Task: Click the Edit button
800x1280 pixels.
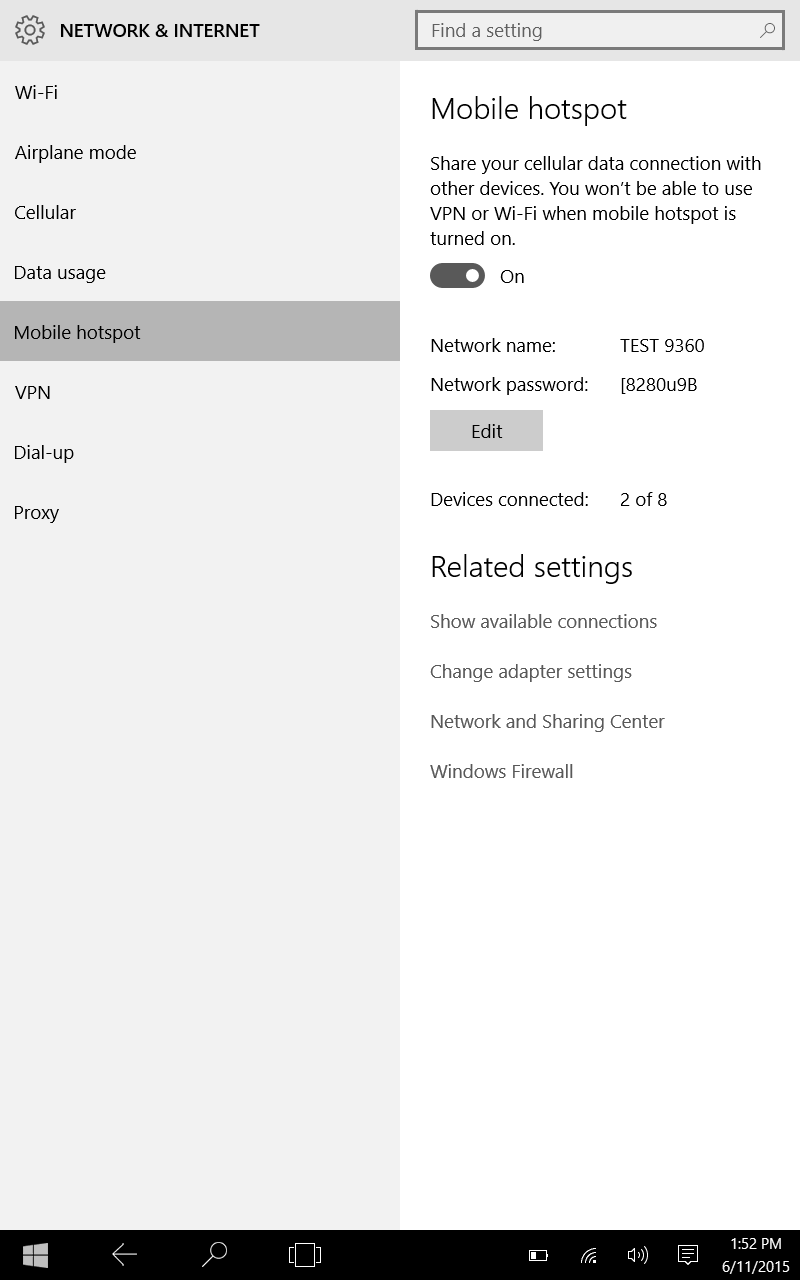Action: (486, 431)
